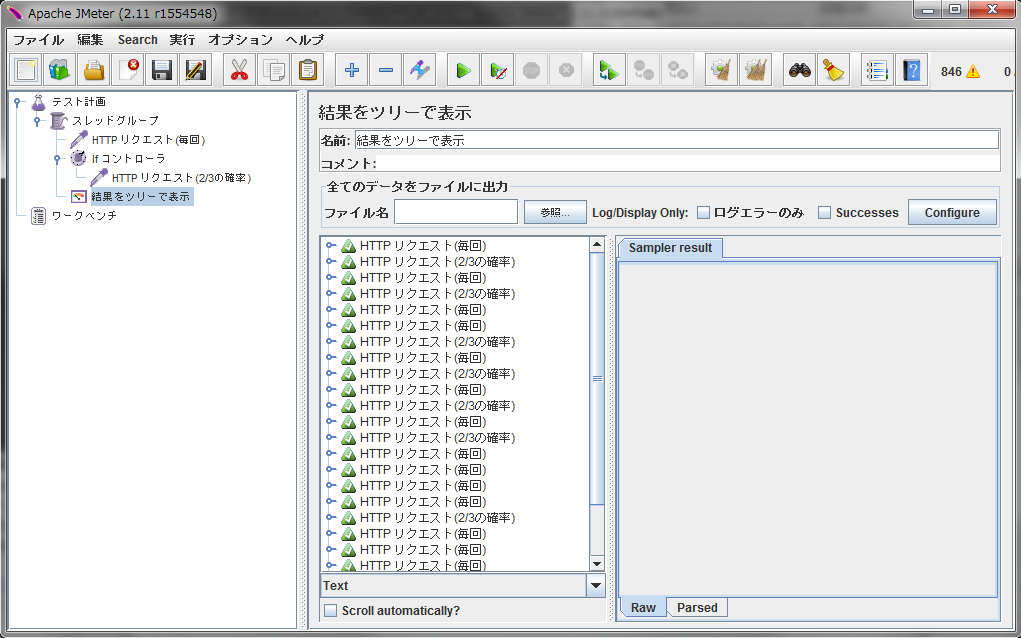1021x638 pixels.
Task: Switch to the Sampler result tab
Action: tap(670, 248)
